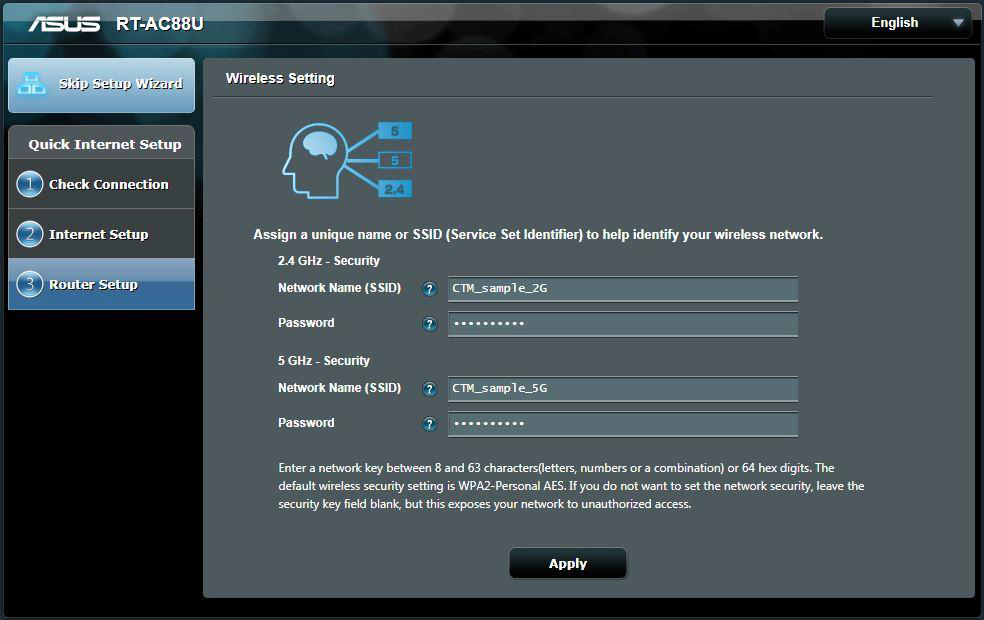984x620 pixels.
Task: Open help for 5 GHz Network Name
Action: [x=429, y=389]
